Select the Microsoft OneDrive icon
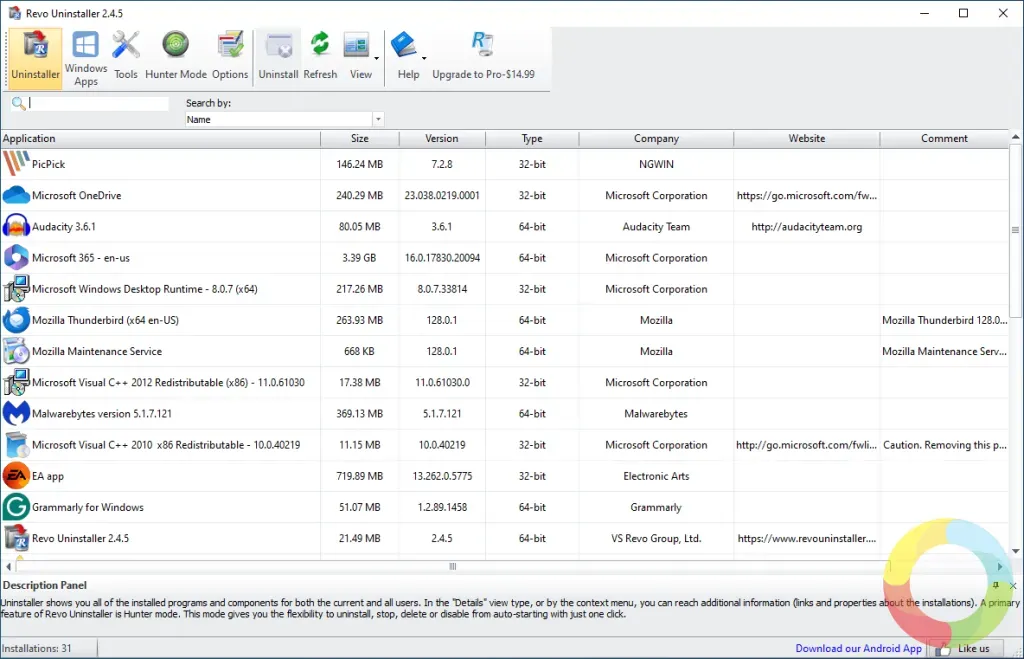The height and width of the screenshot is (659, 1024). (x=16, y=195)
